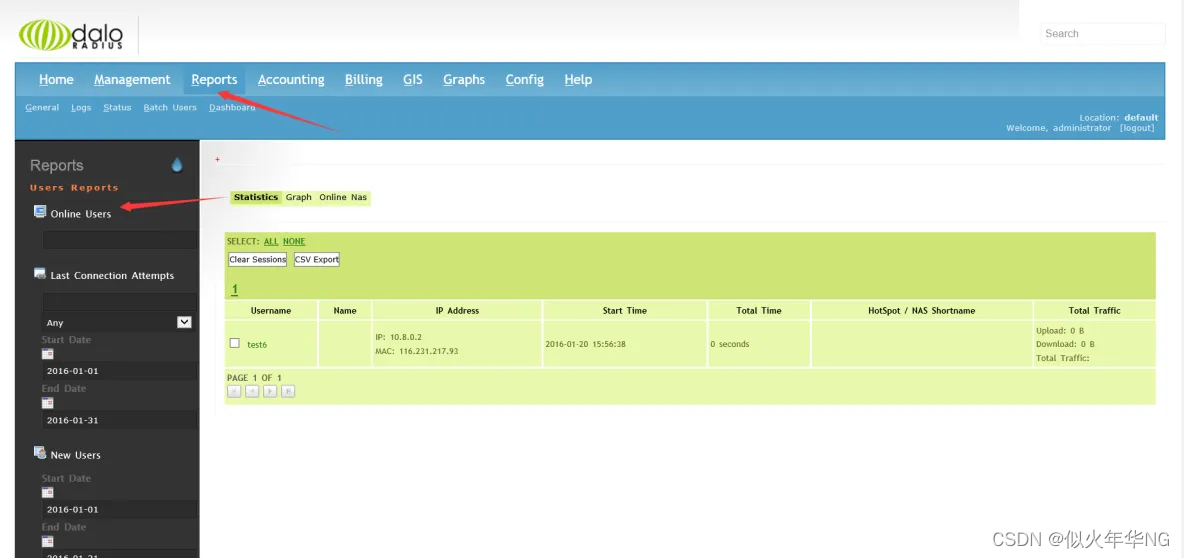Tick the checkbox for user test6

235,344
